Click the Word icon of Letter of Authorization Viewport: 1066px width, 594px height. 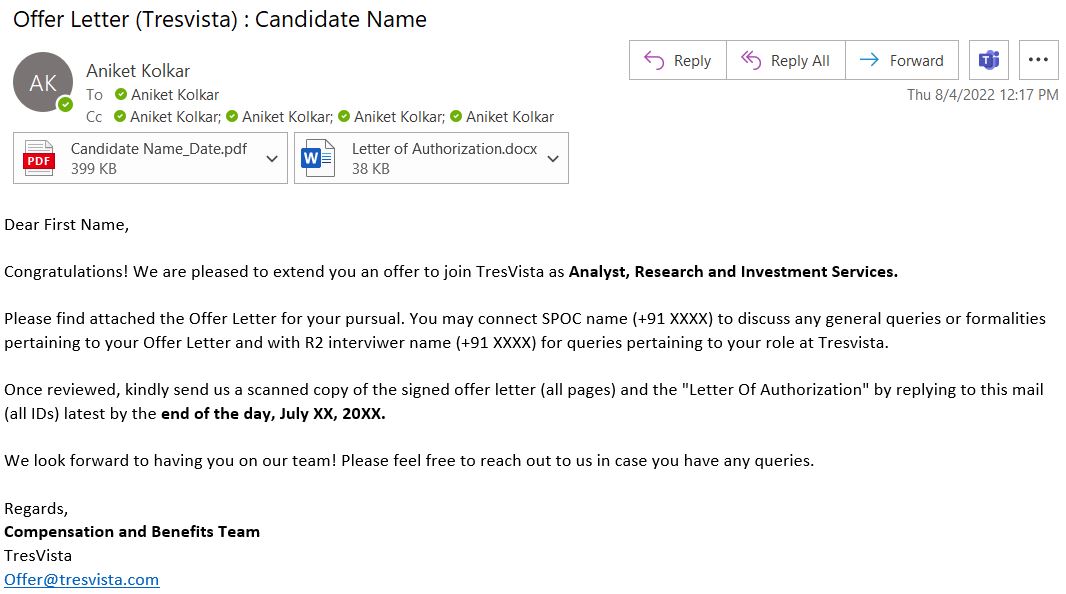(x=318, y=158)
